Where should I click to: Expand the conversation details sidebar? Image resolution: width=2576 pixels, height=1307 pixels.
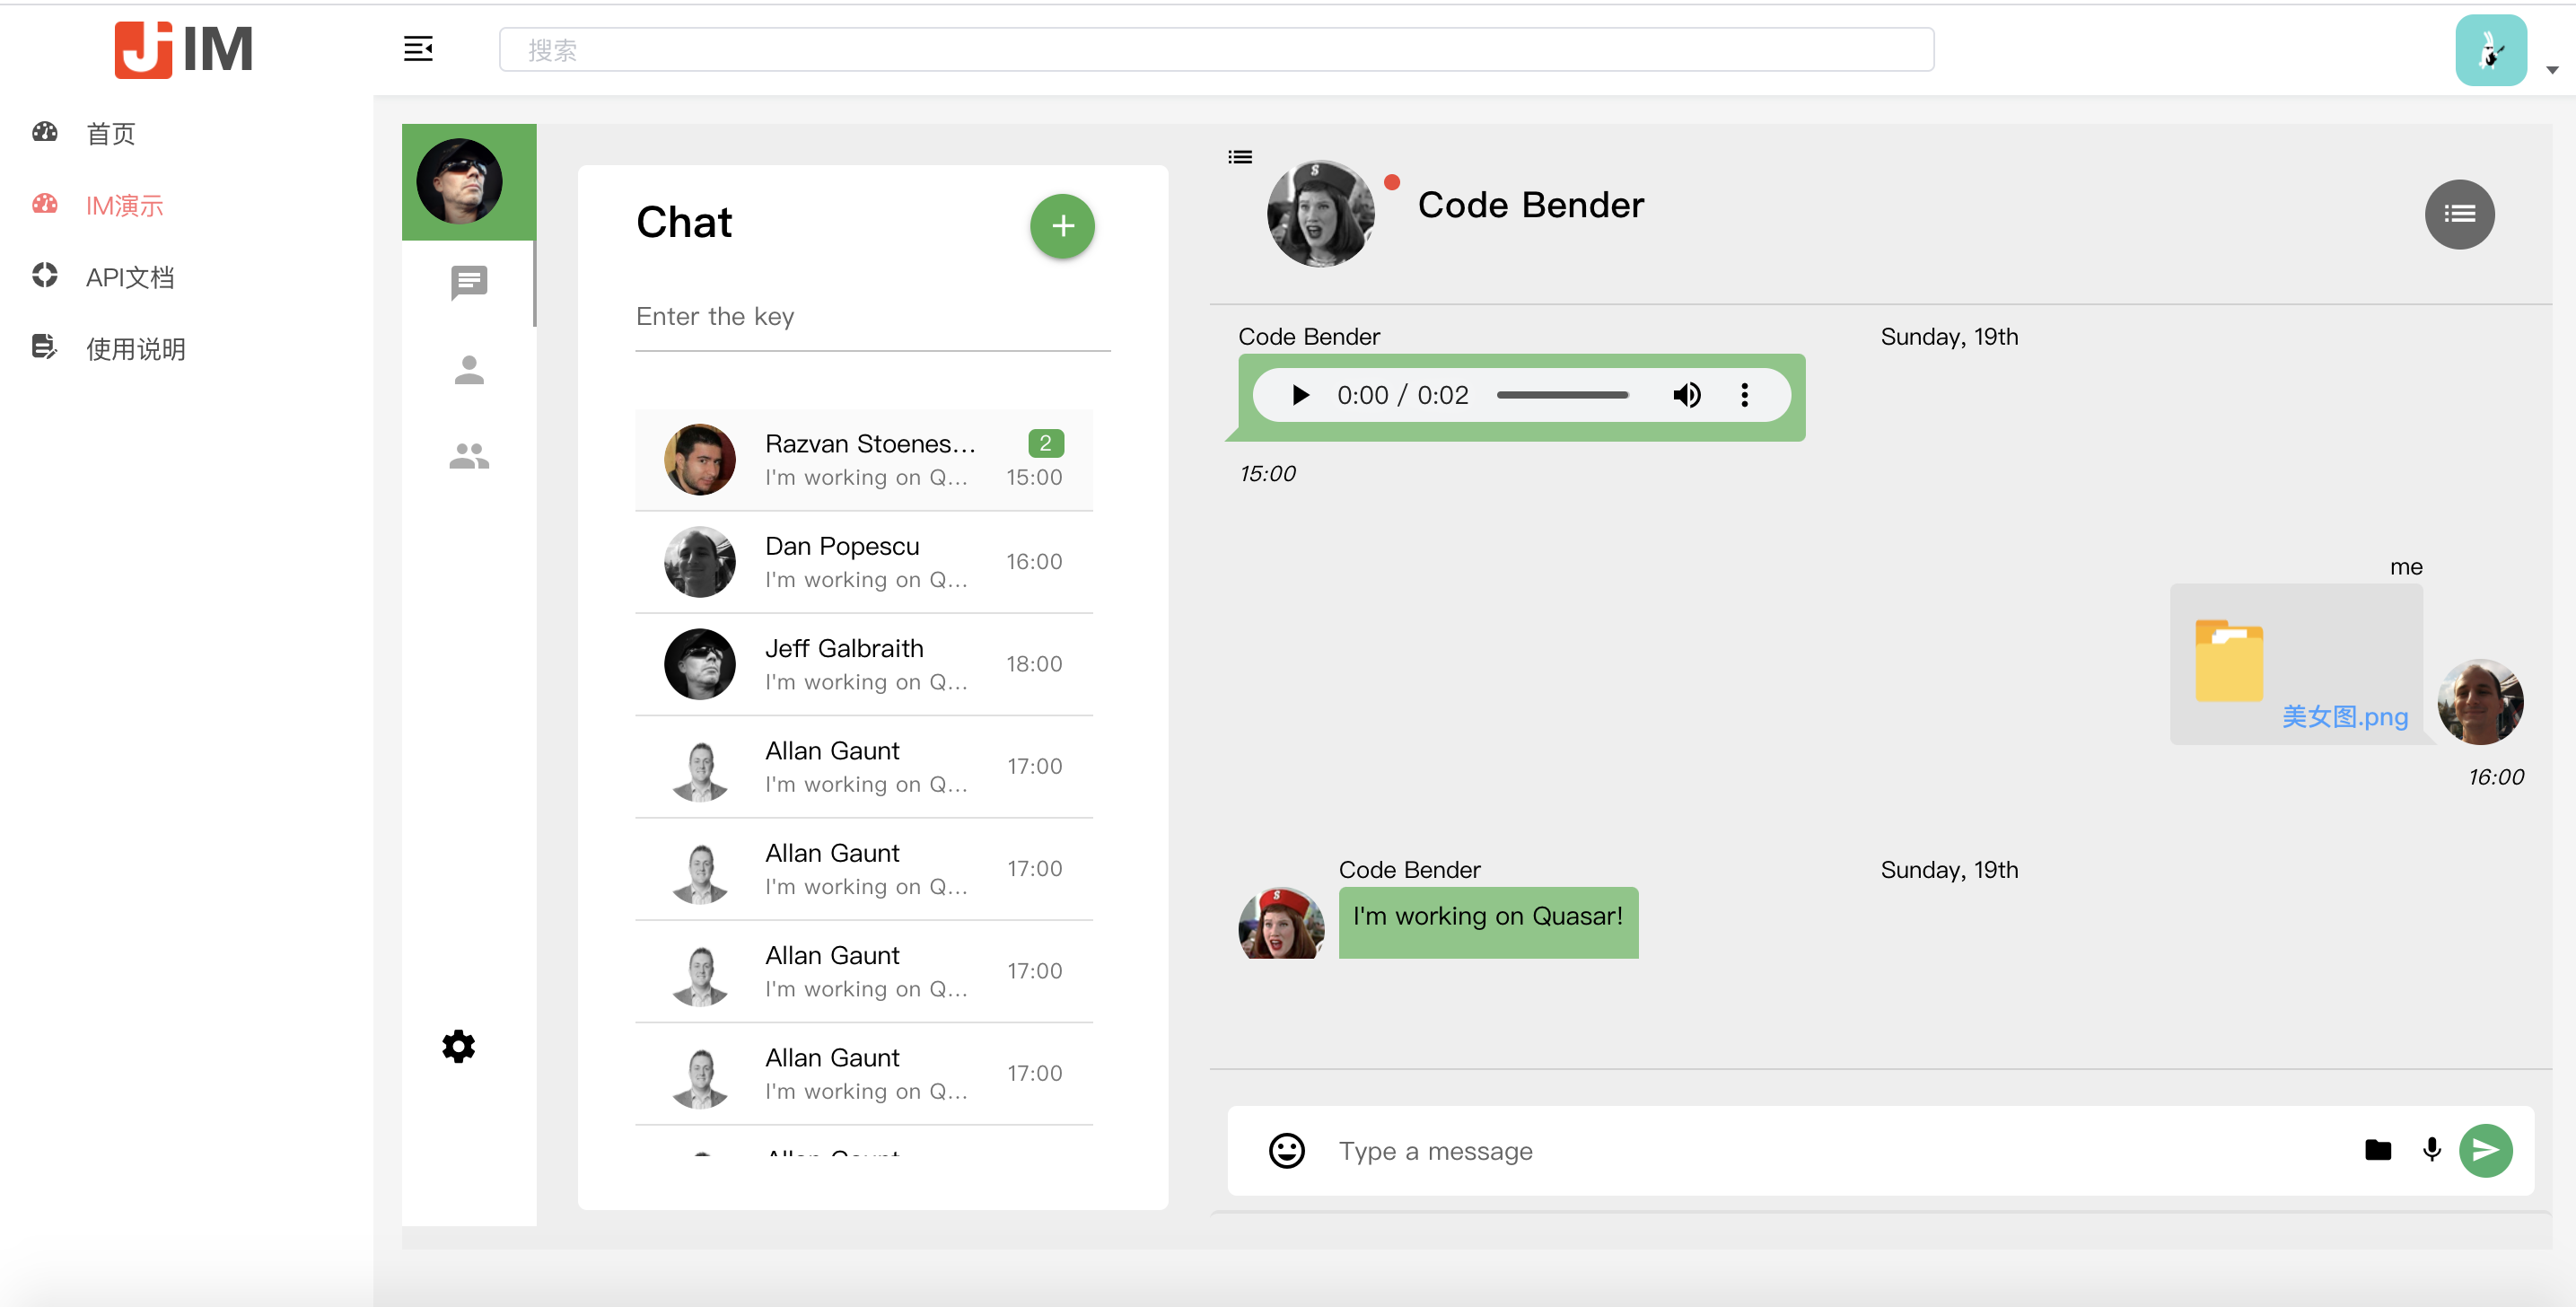[x=2458, y=212]
